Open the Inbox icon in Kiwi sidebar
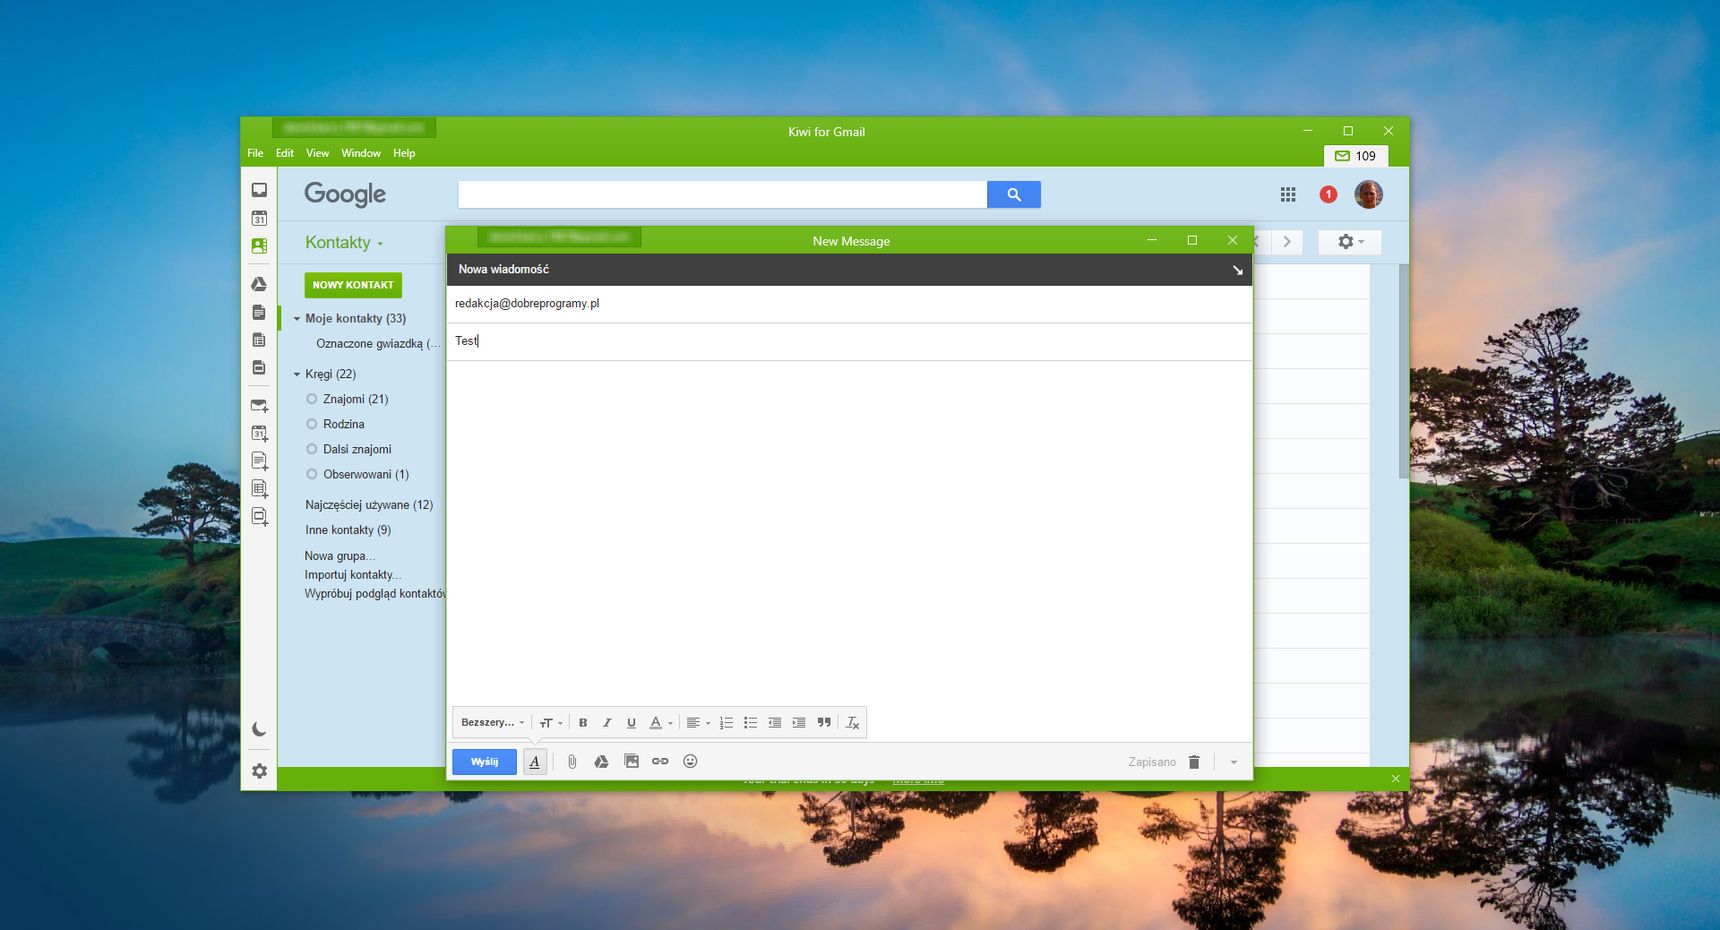Viewport: 1720px width, 930px height. click(259, 190)
